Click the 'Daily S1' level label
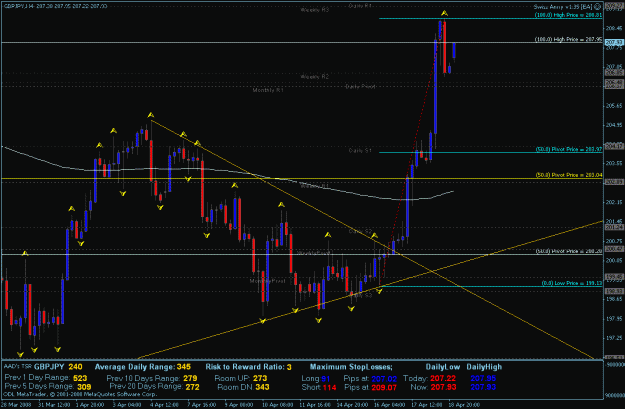The width and height of the screenshot is (625, 409). [x=360, y=151]
